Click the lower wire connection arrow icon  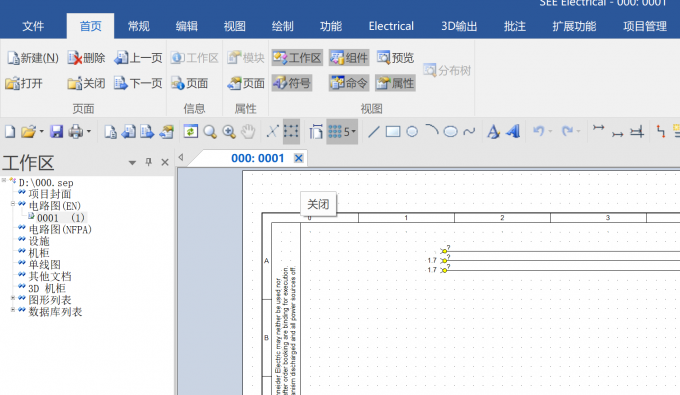pos(618,134)
